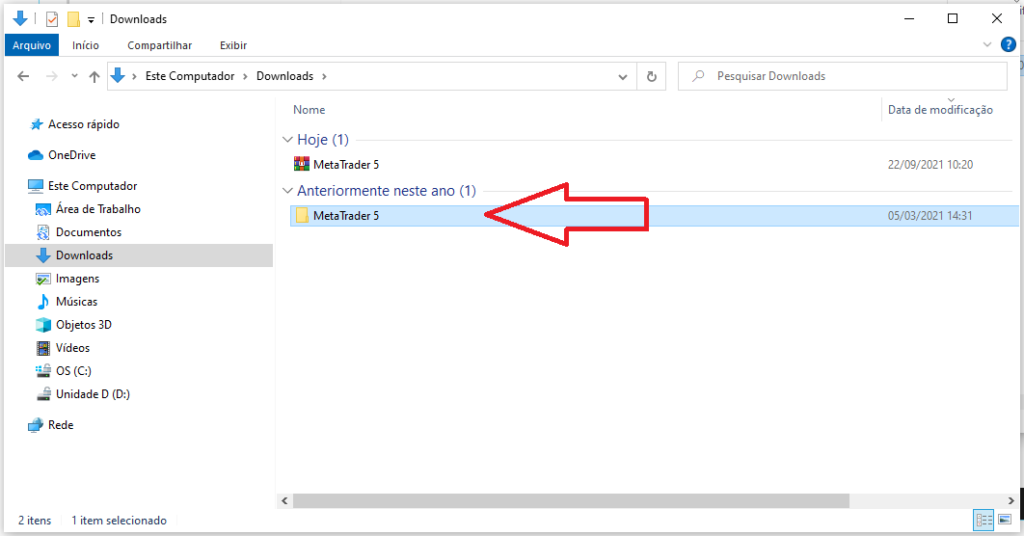This screenshot has height=536, width=1024.
Task: Refresh the Downloads folder view
Action: [652, 76]
